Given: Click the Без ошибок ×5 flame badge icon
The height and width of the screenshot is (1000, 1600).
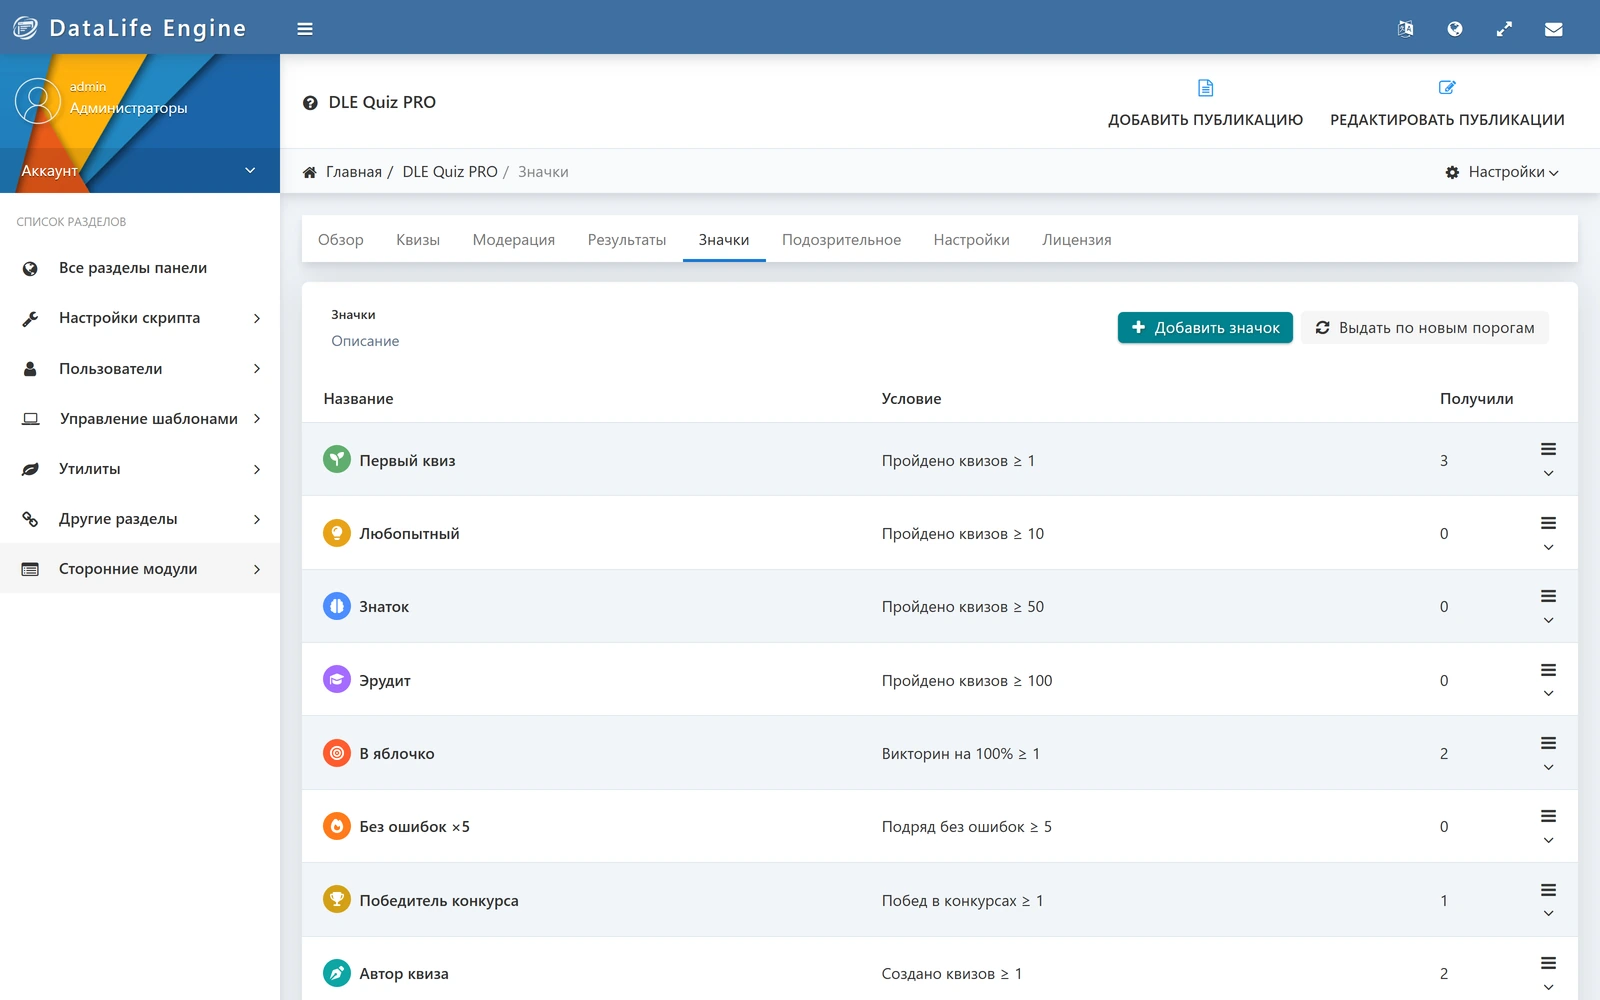Looking at the screenshot, I should [x=337, y=826].
